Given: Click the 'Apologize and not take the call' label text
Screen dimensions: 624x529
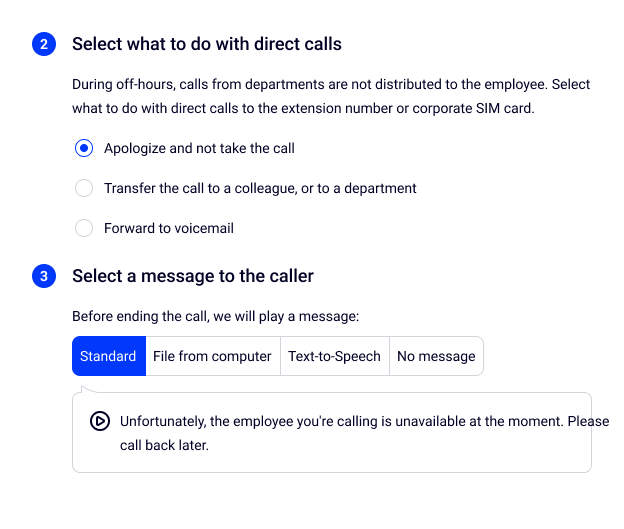Looking at the screenshot, I should point(199,149).
